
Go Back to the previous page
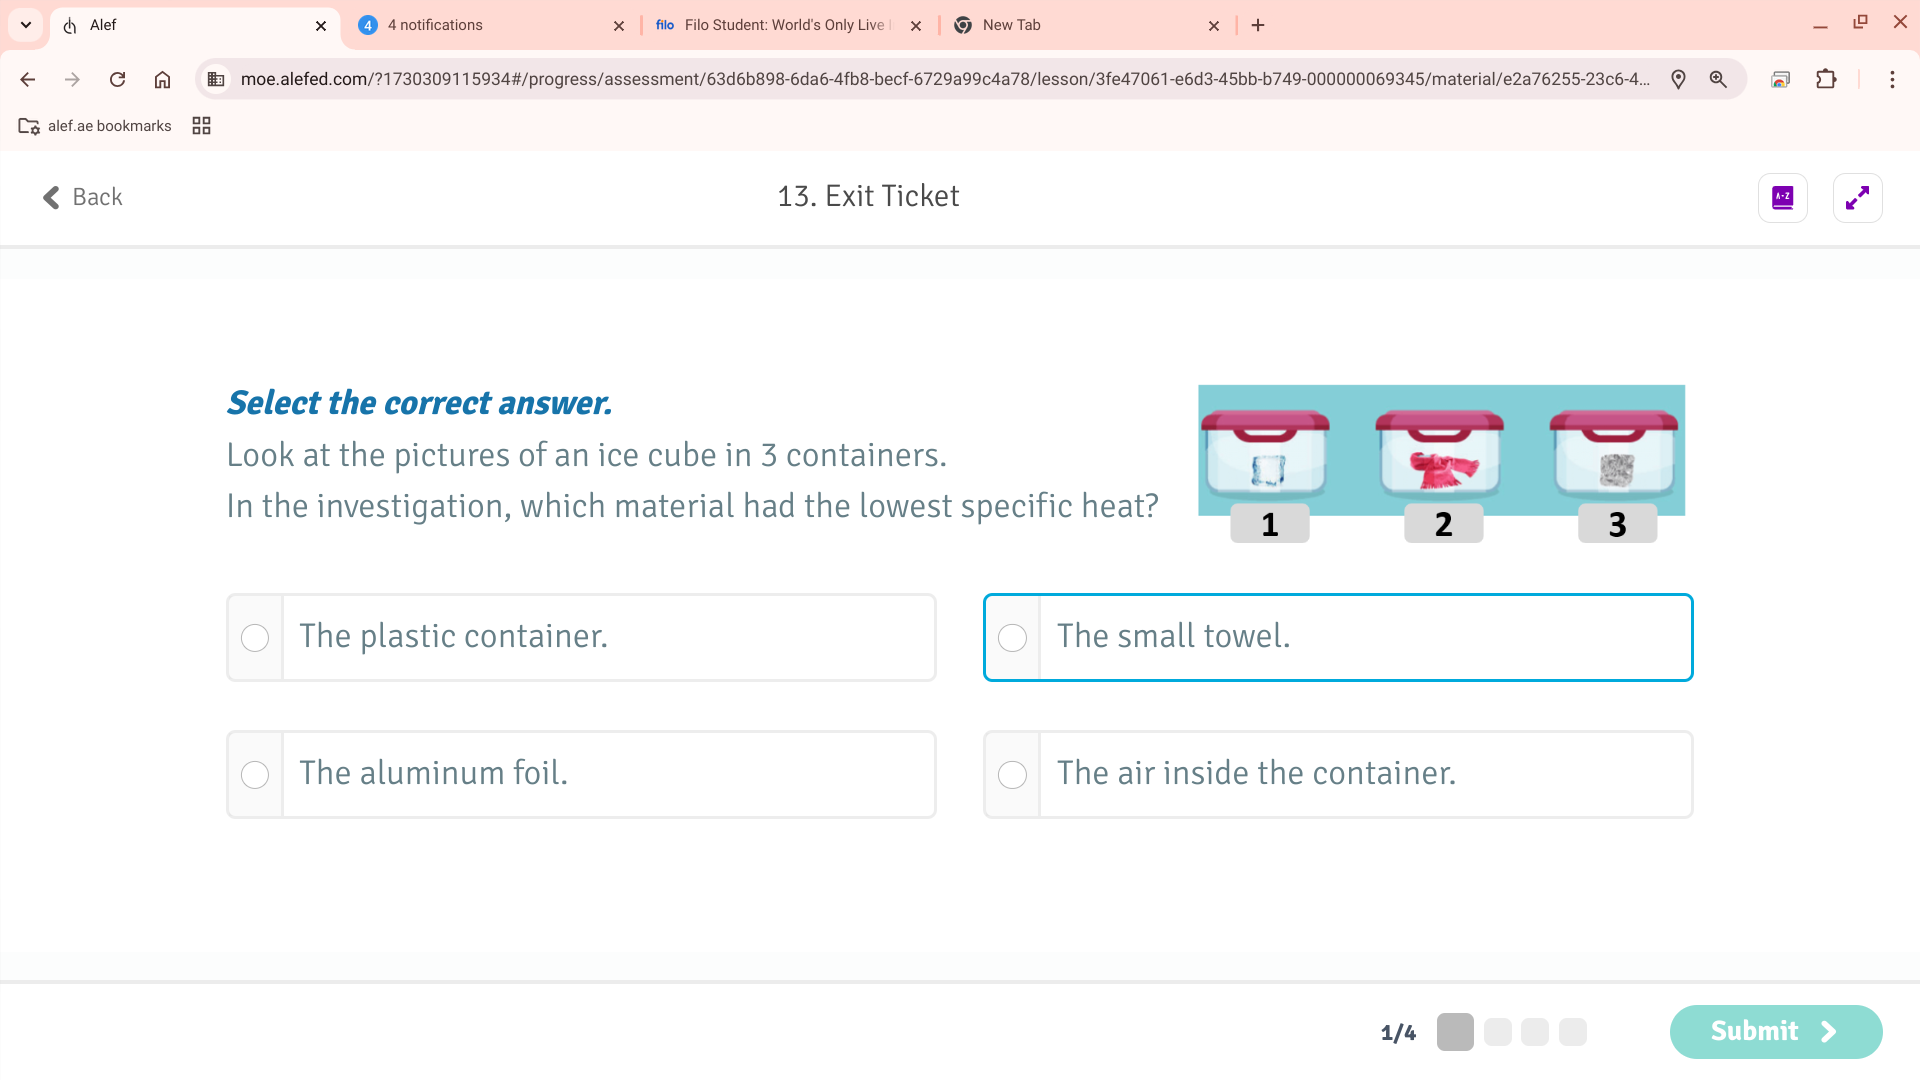pyautogui.click(x=83, y=197)
